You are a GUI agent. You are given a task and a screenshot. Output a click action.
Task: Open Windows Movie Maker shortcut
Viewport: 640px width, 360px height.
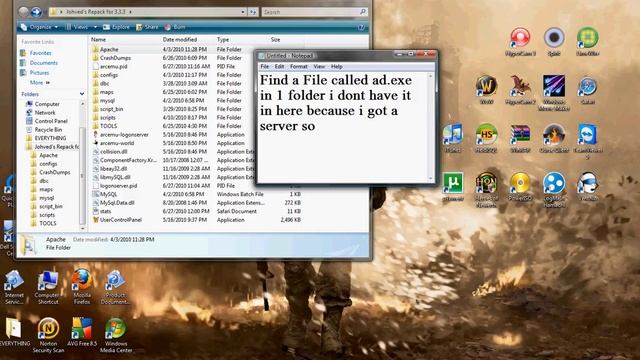(x=554, y=92)
